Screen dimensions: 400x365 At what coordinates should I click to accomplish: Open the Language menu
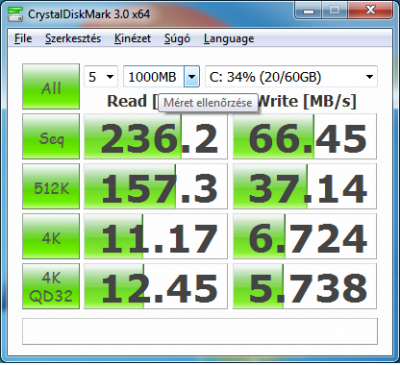click(x=229, y=38)
